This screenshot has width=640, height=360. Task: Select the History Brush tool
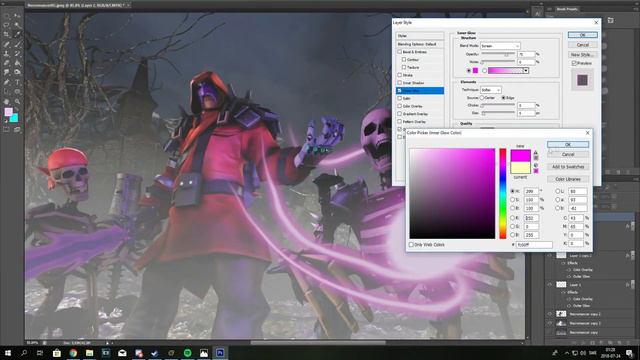17,53
